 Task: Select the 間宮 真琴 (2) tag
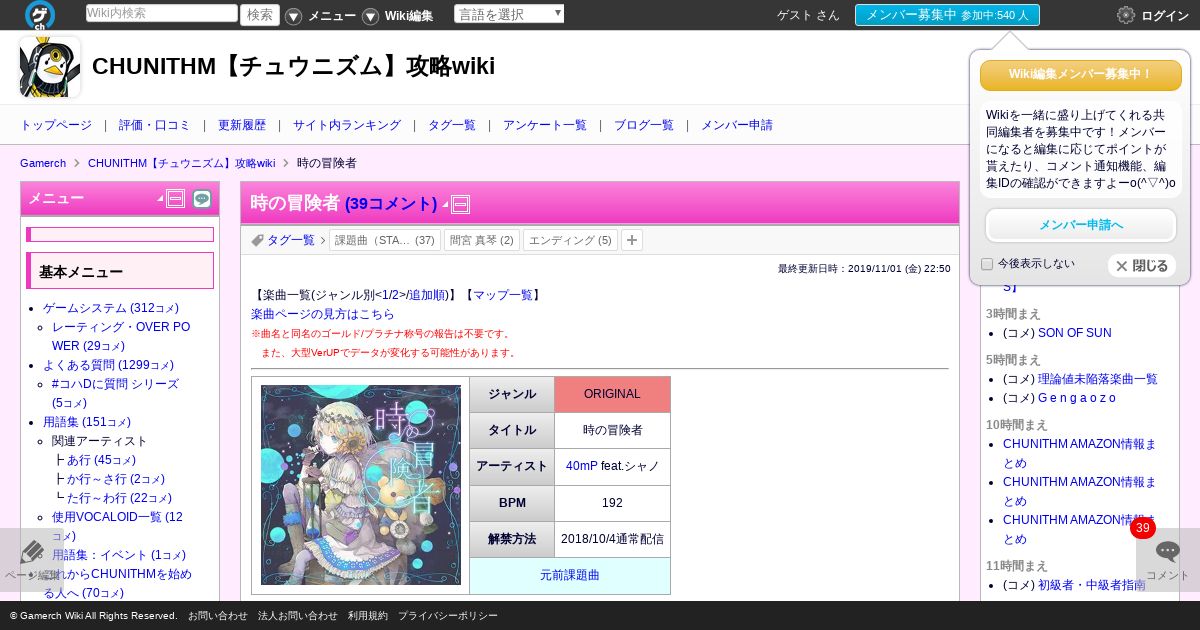coord(481,240)
